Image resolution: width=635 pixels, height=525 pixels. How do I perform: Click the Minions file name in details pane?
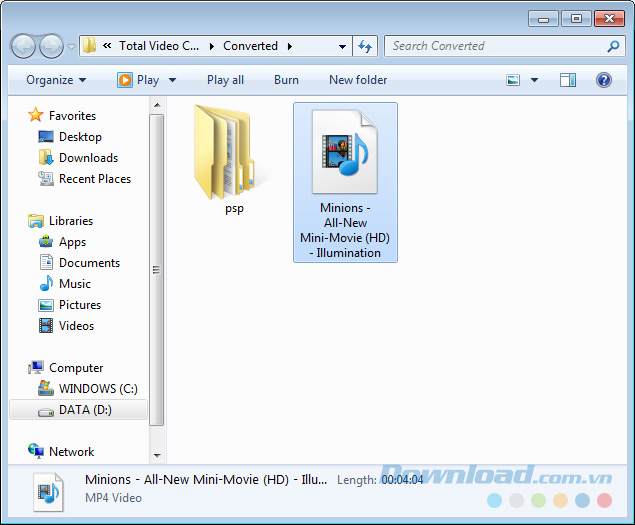point(206,480)
